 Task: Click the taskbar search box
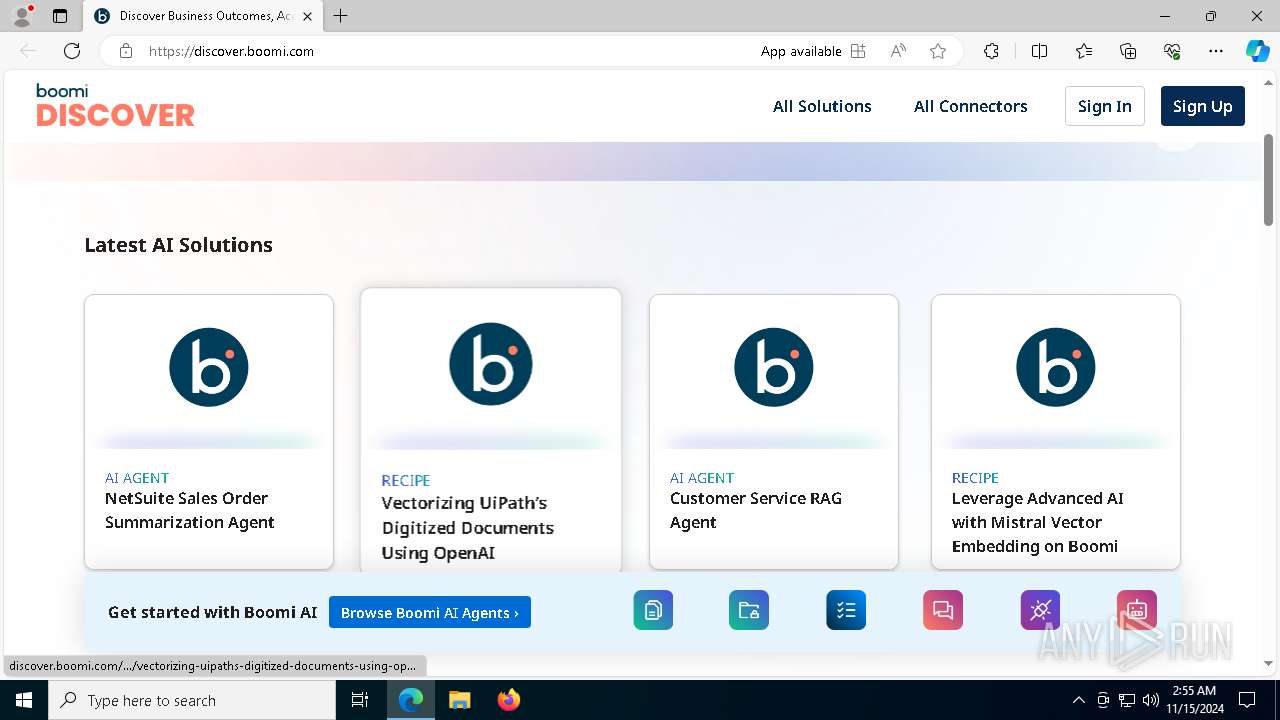[192, 700]
